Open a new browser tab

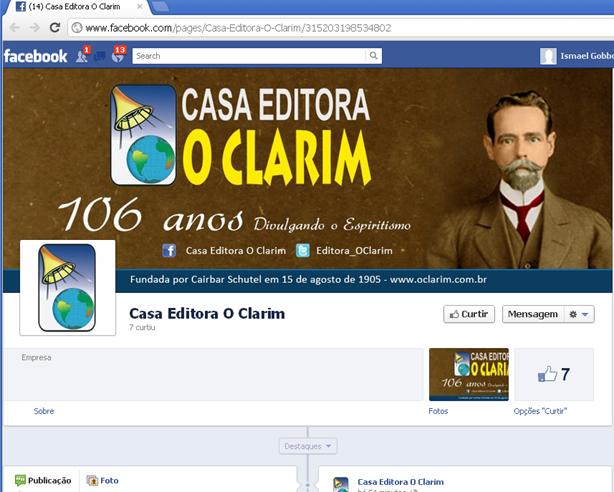pos(160,6)
